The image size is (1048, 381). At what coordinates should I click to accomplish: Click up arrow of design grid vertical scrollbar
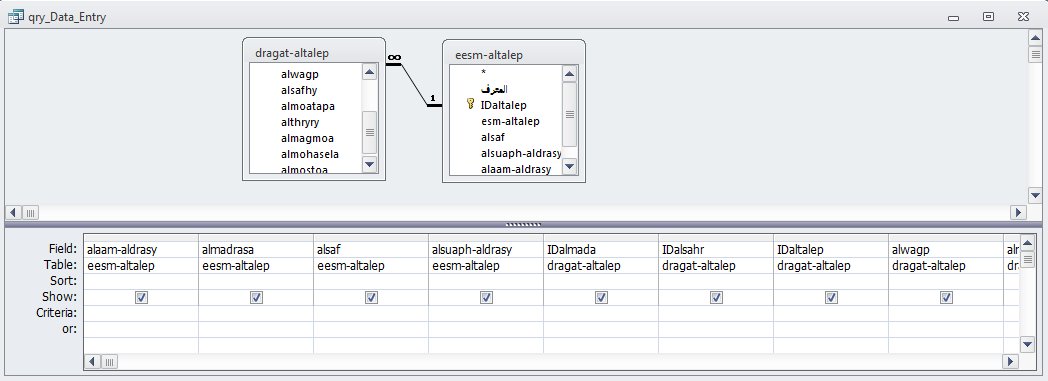coord(1028,242)
